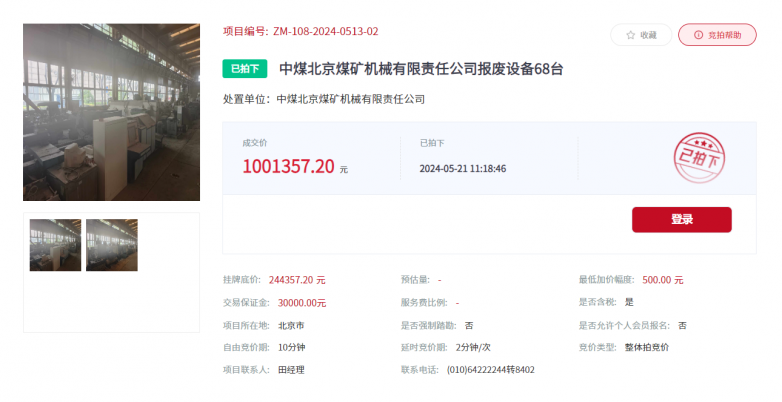The width and height of the screenshot is (782, 402).
Task: Click the phone number (010)64222244转8402
Action: (x=491, y=370)
